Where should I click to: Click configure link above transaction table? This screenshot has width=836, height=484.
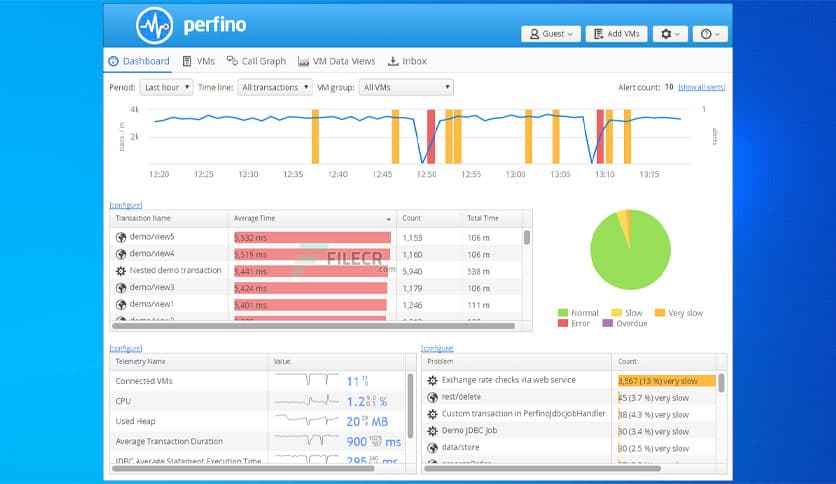(126, 205)
